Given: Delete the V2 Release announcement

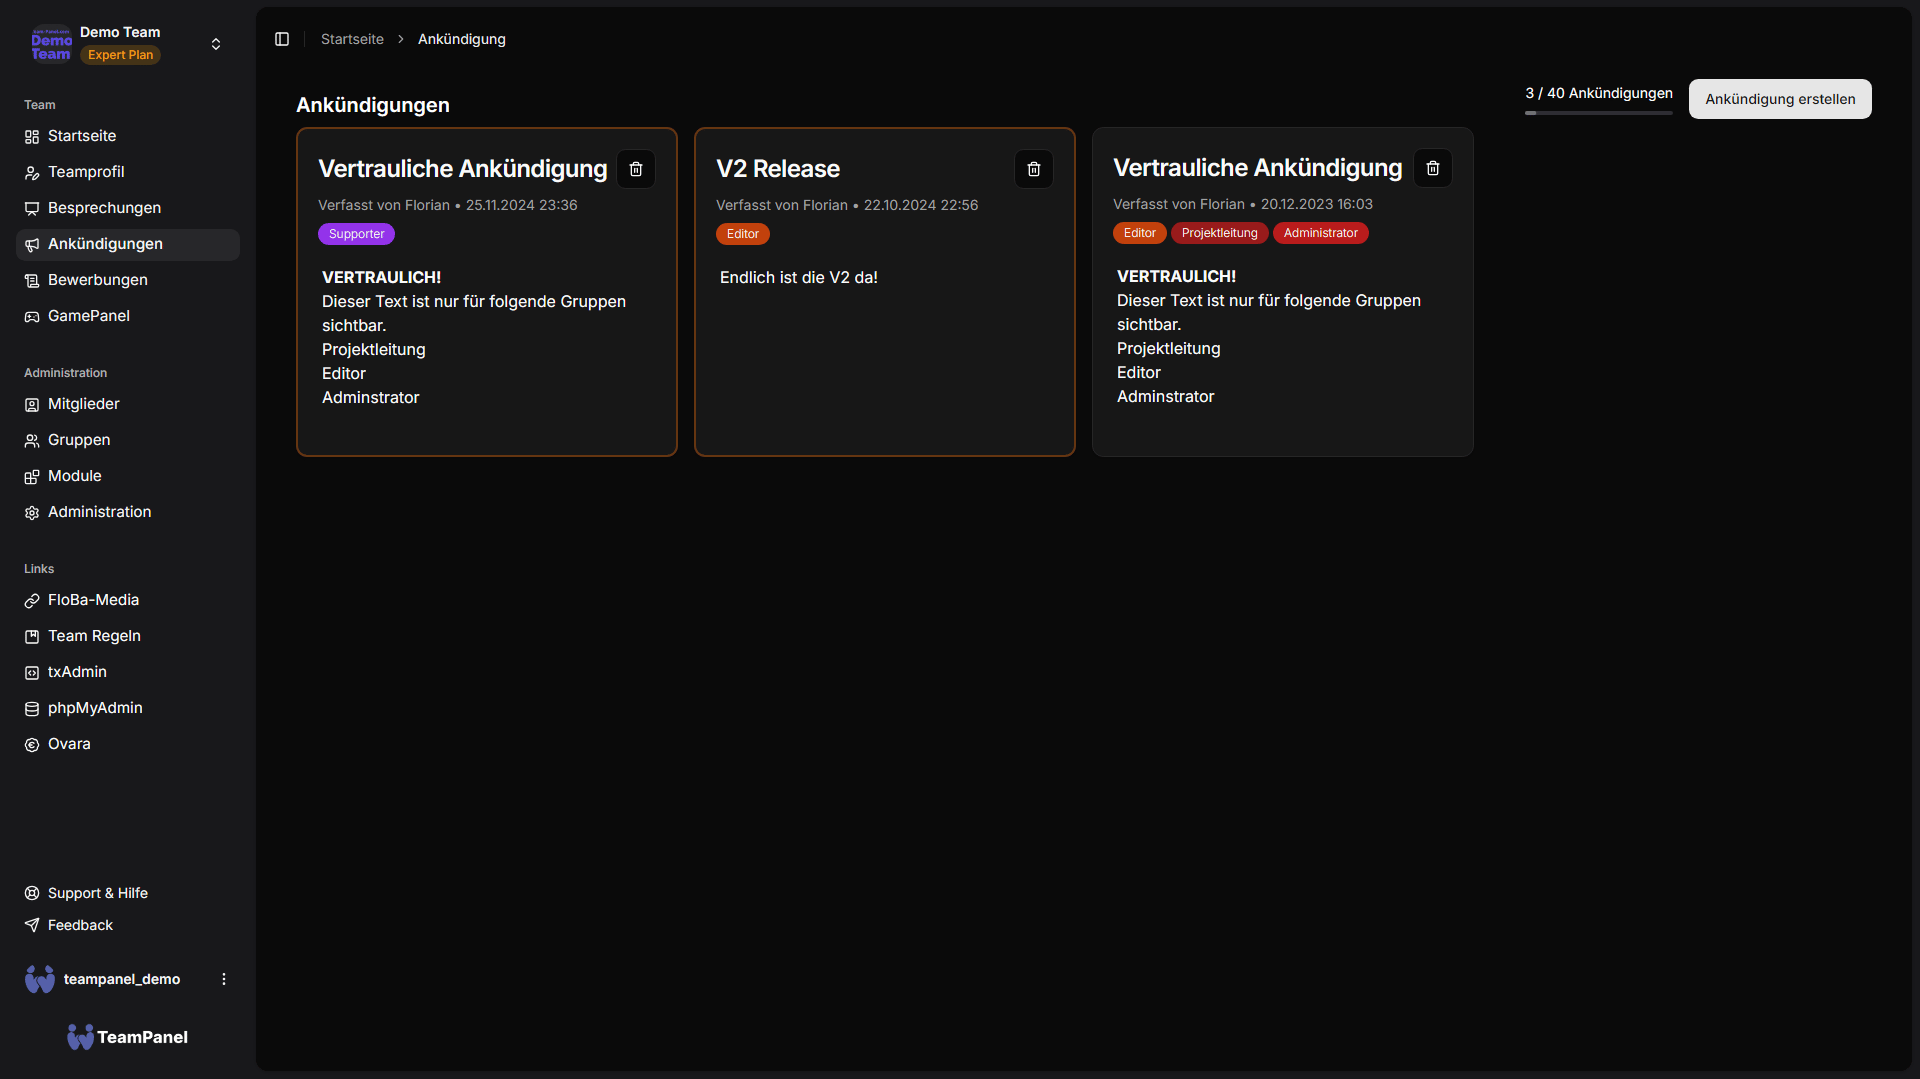Looking at the screenshot, I should 1034,169.
